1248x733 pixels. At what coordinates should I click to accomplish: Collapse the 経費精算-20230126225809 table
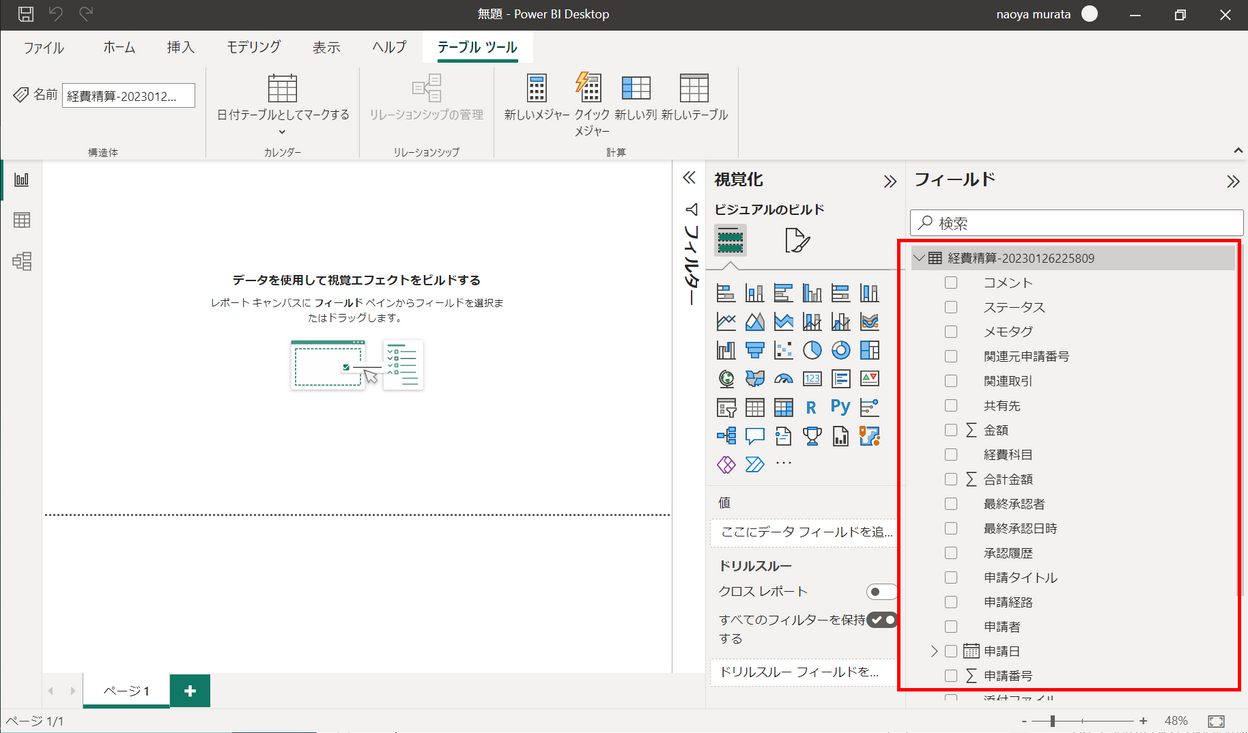pyautogui.click(x=919, y=258)
